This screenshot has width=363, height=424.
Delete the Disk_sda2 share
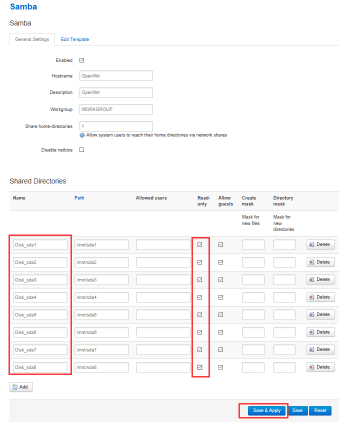coord(320,262)
